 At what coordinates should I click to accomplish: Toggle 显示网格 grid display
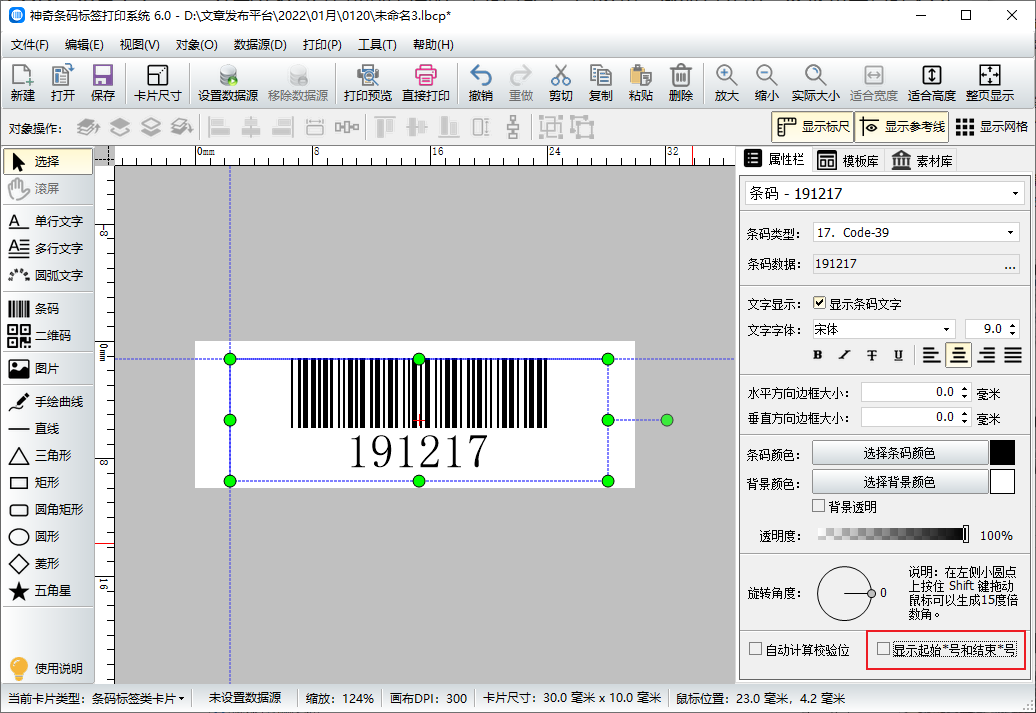click(991, 127)
